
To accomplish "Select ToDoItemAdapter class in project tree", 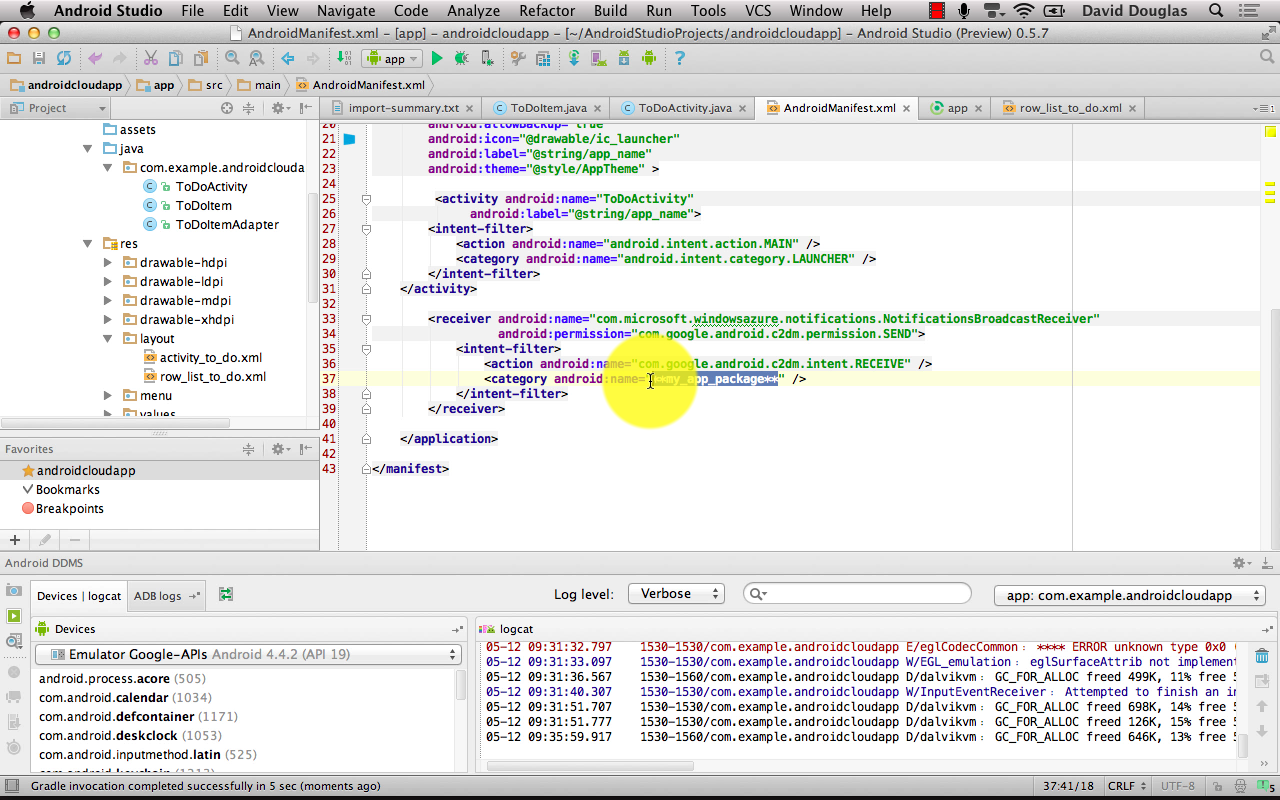I will (x=227, y=225).
